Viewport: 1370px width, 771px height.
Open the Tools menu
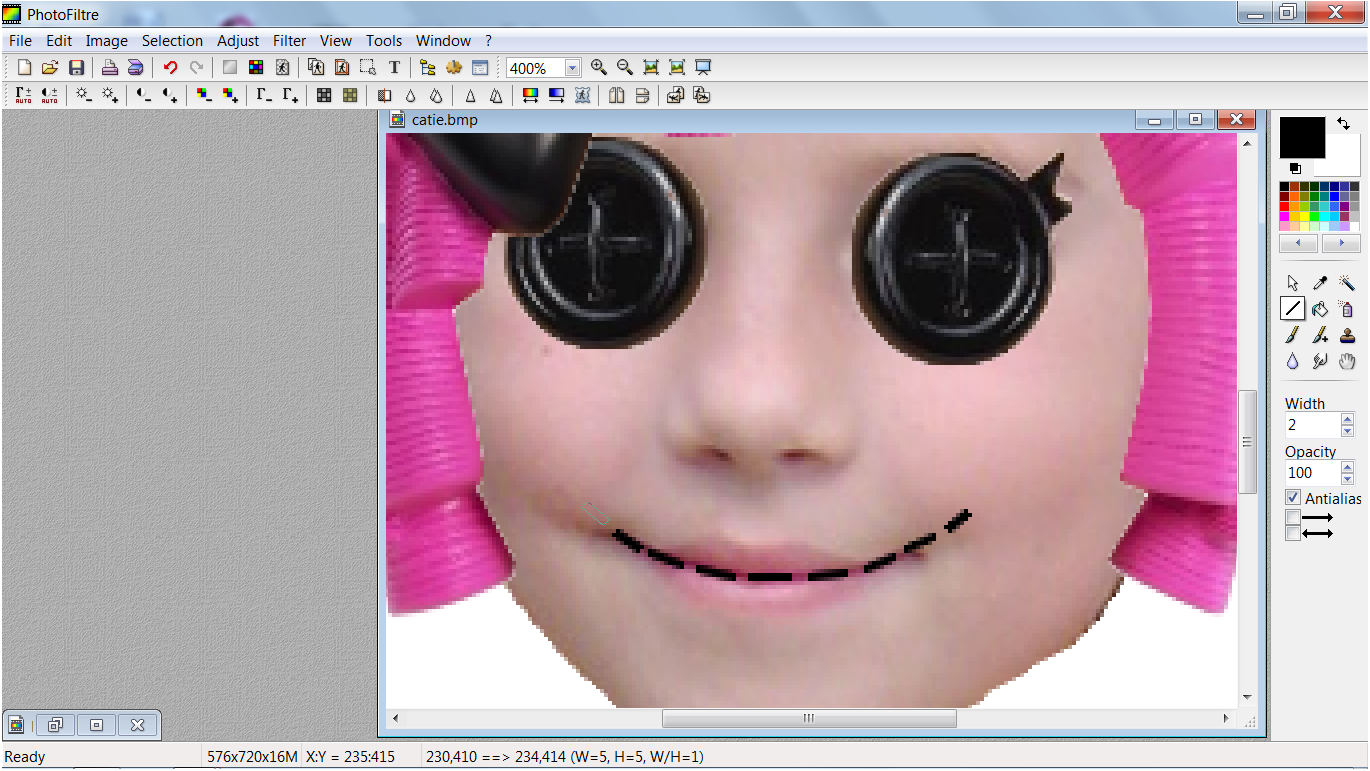click(x=384, y=41)
